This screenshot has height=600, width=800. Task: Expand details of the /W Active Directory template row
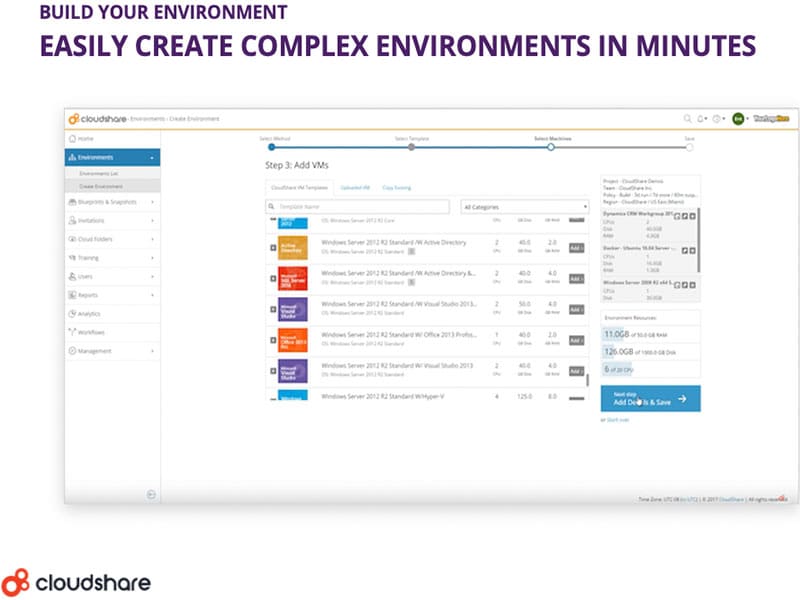[x=273, y=248]
